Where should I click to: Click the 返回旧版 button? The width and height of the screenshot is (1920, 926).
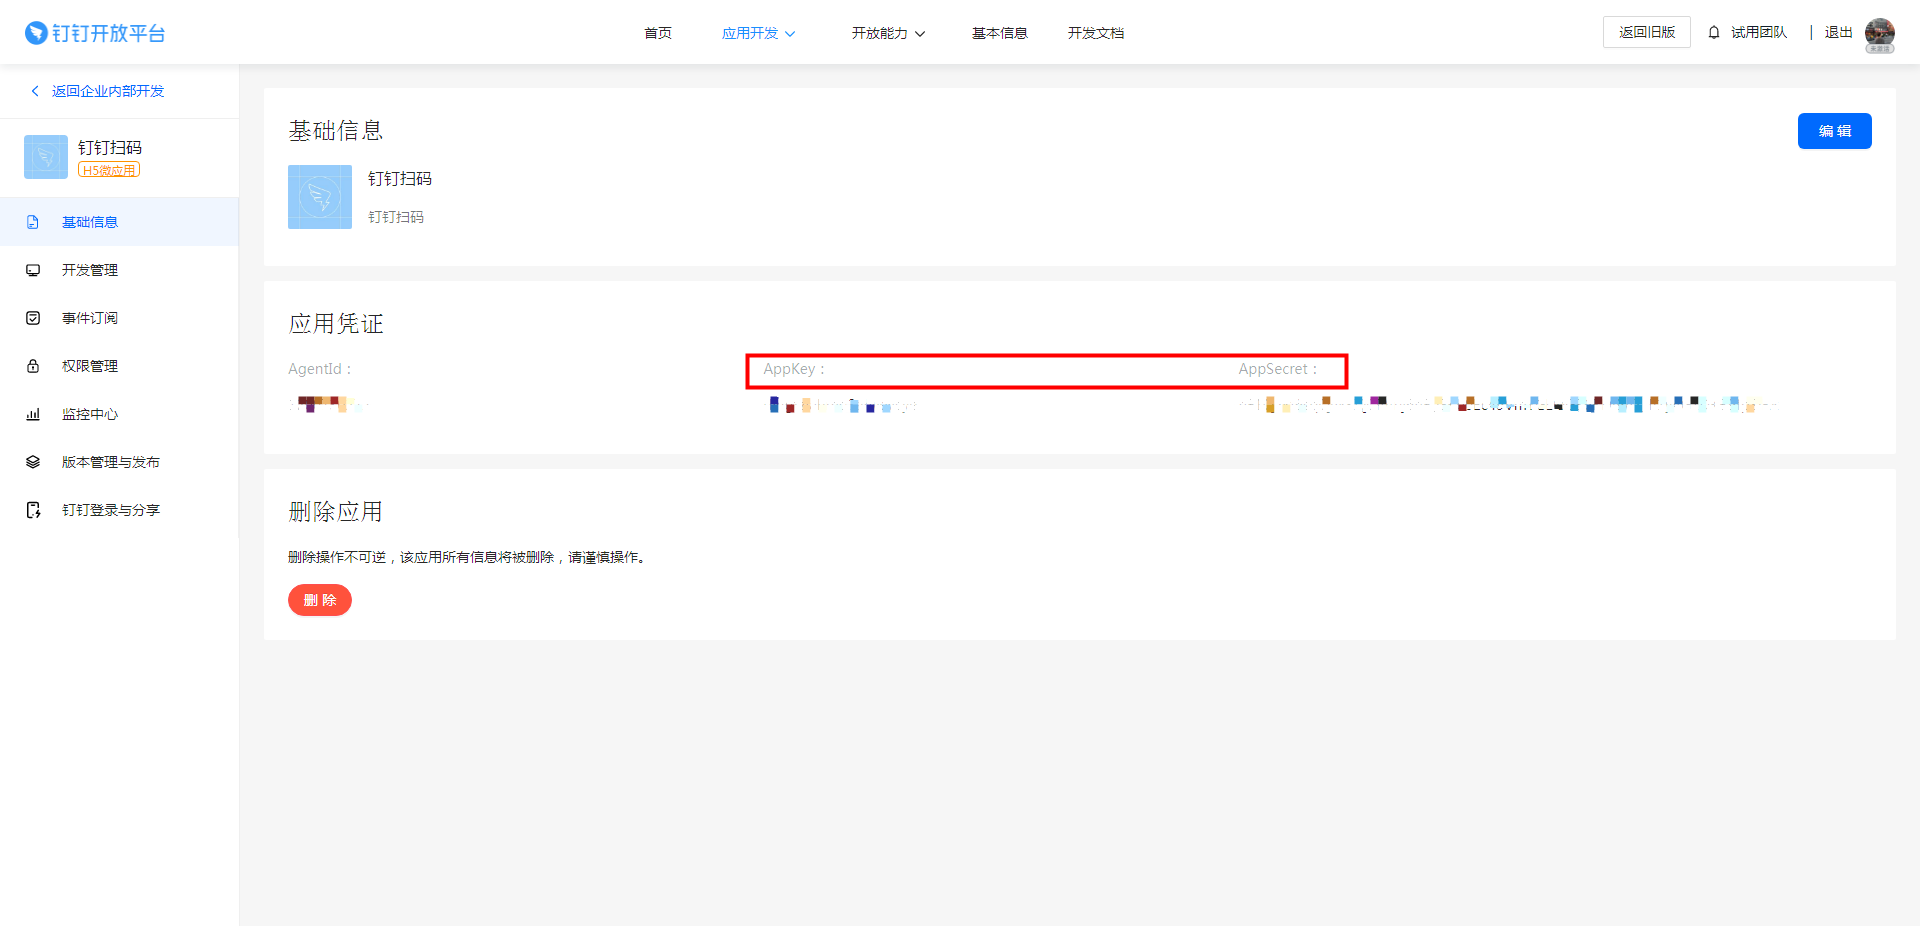pos(1647,32)
